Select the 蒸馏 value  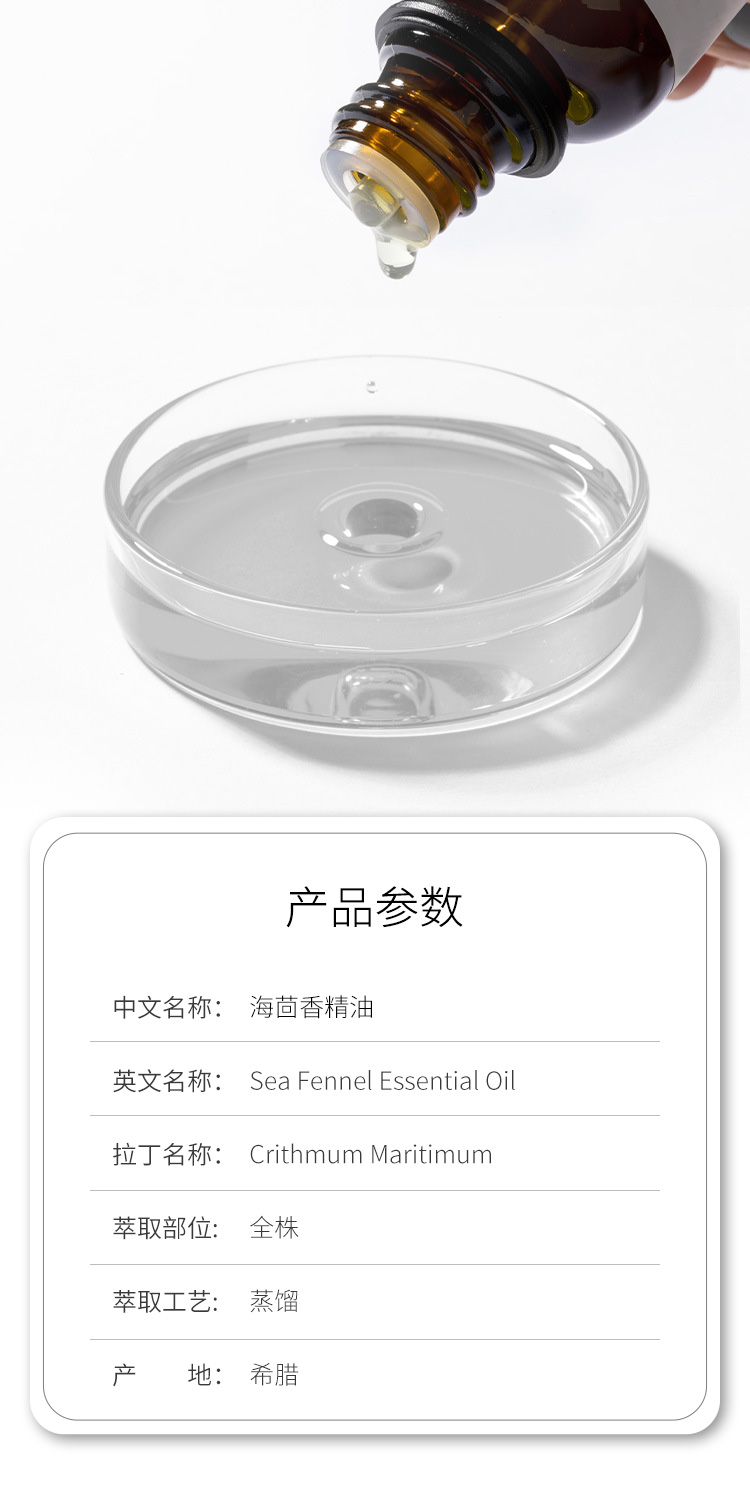[x=274, y=1302]
